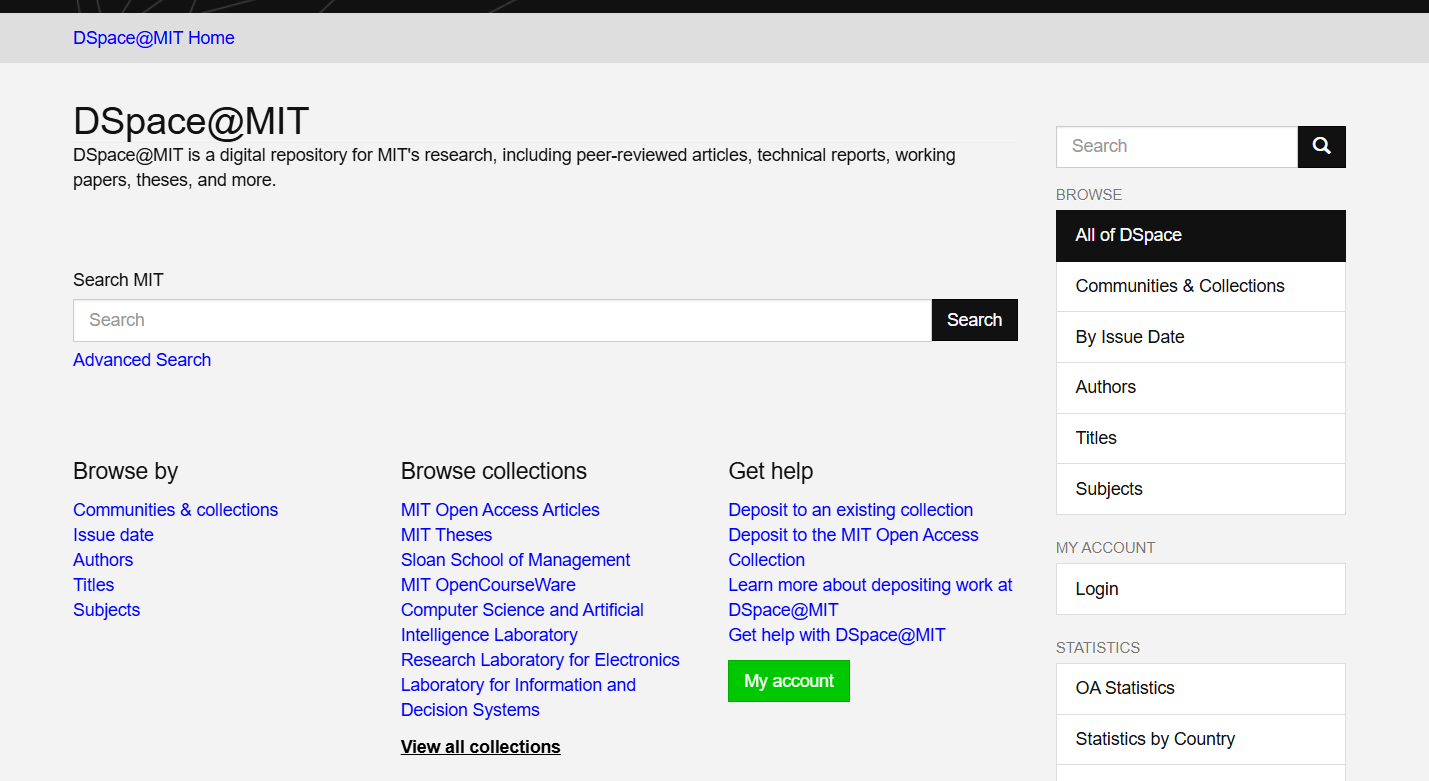This screenshot has width=1429, height=781.
Task: Open the Login page
Action: point(1096,589)
